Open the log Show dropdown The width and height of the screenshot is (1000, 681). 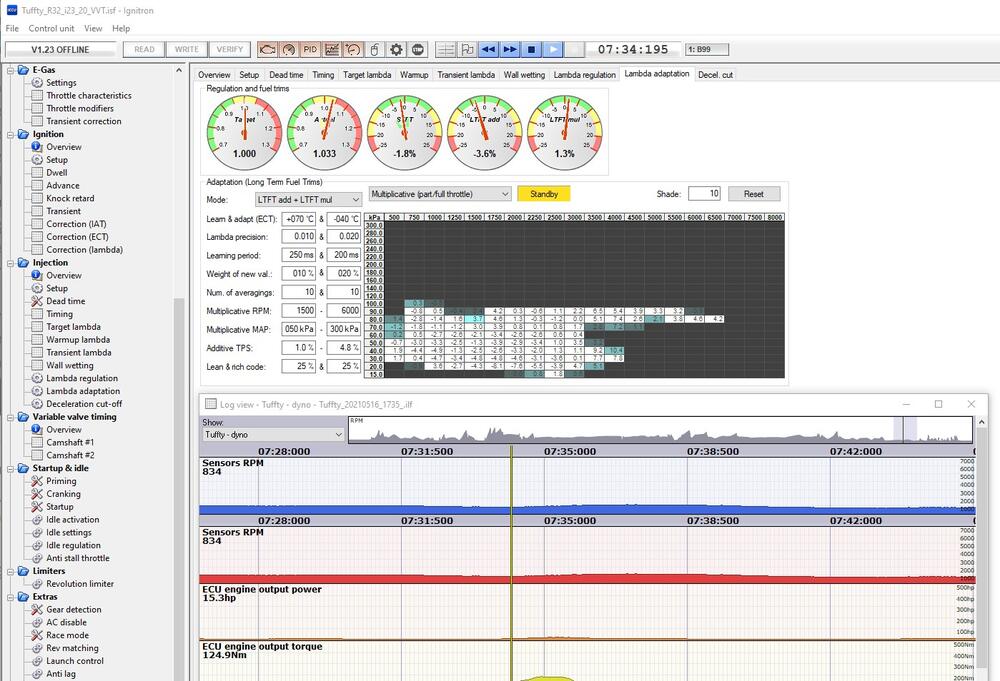[x=273, y=435]
